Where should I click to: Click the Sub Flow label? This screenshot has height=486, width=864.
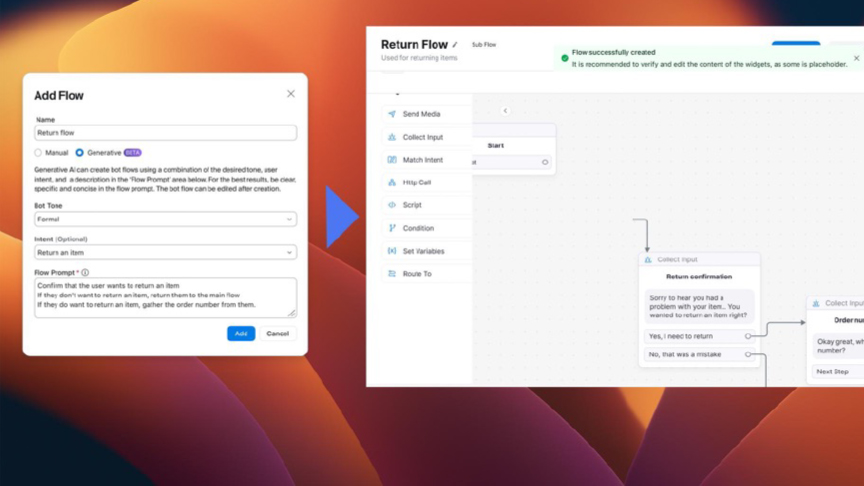(x=484, y=45)
